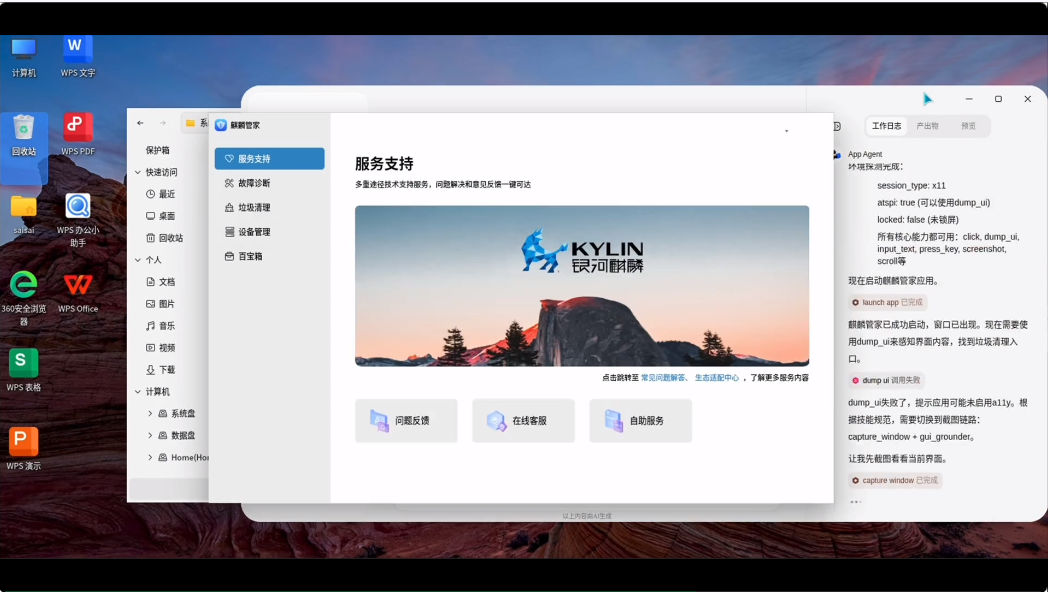Expand the 系统盘 tree node
1048x592 pixels.
pyautogui.click(x=150, y=414)
